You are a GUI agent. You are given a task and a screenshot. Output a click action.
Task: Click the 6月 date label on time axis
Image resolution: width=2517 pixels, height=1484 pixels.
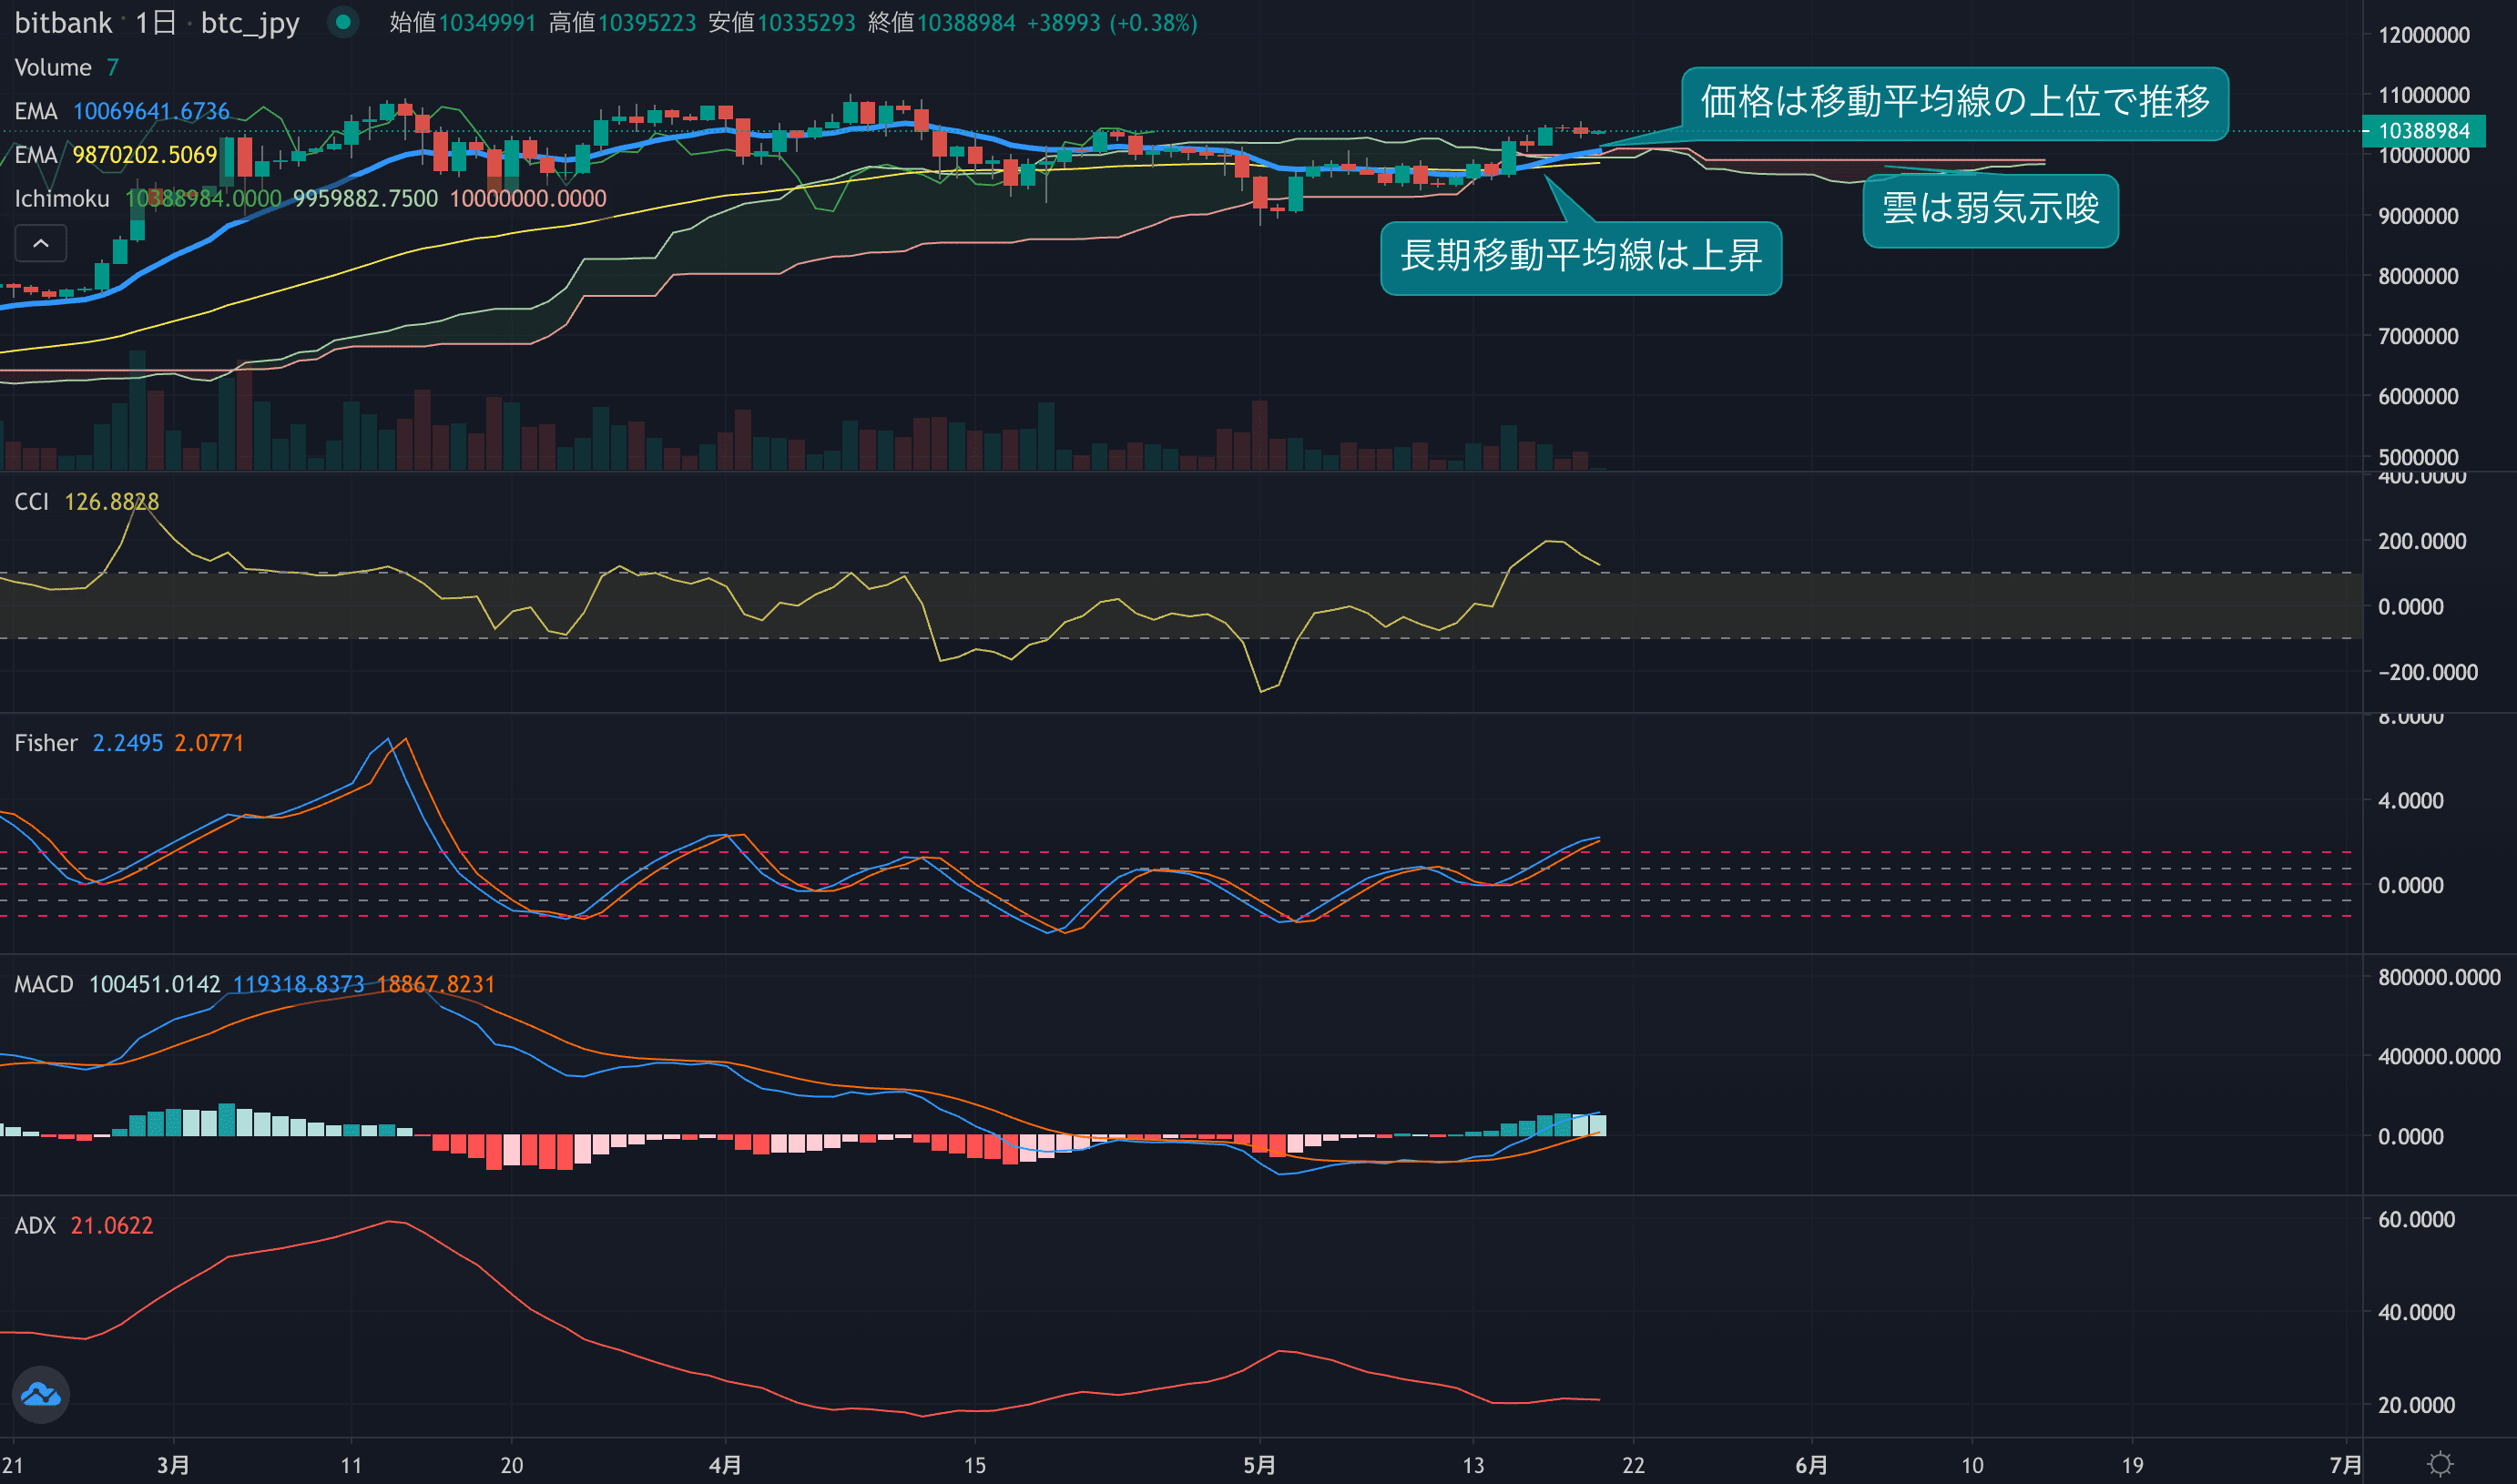[1811, 1465]
